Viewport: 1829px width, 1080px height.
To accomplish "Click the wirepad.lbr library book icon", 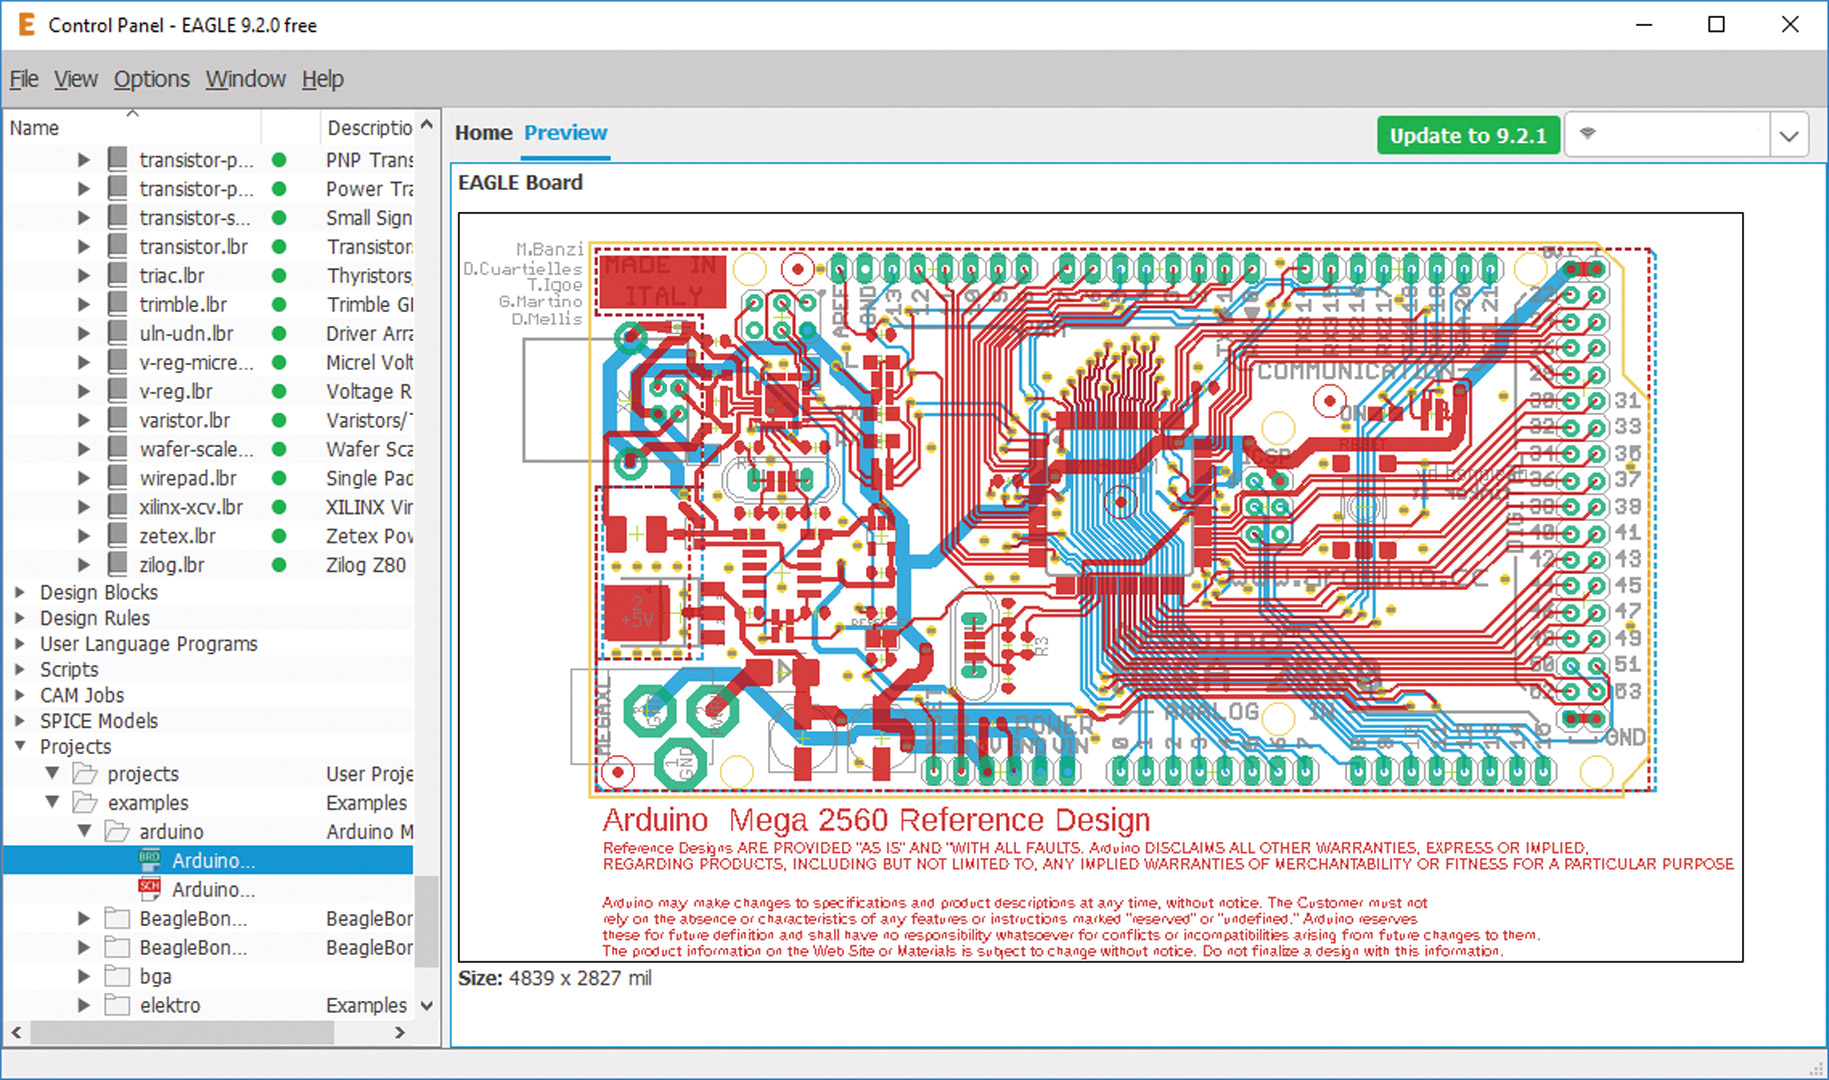I will click(x=117, y=478).
